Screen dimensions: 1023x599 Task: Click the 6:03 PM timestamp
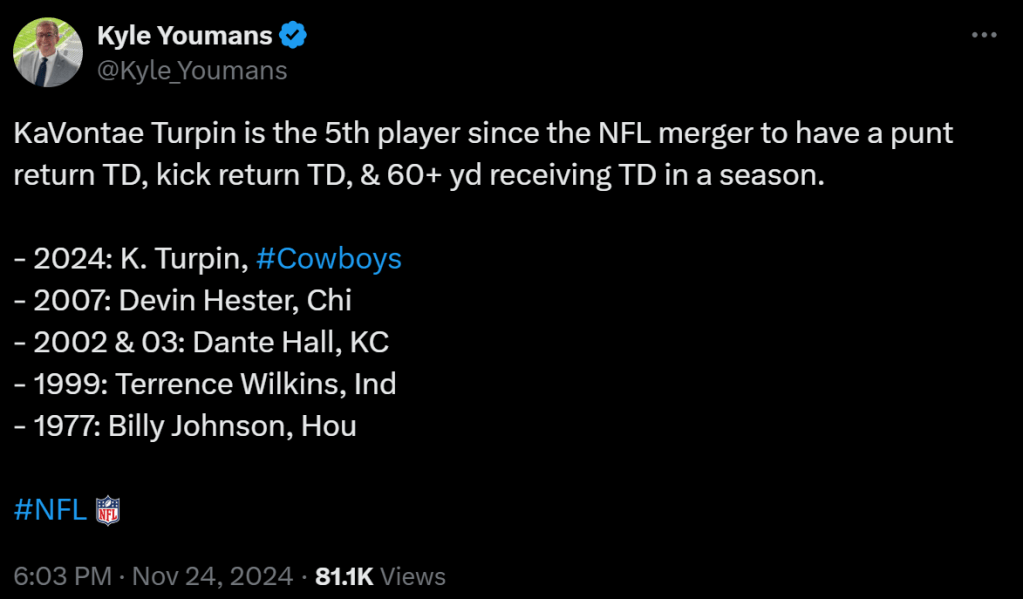[62, 577]
